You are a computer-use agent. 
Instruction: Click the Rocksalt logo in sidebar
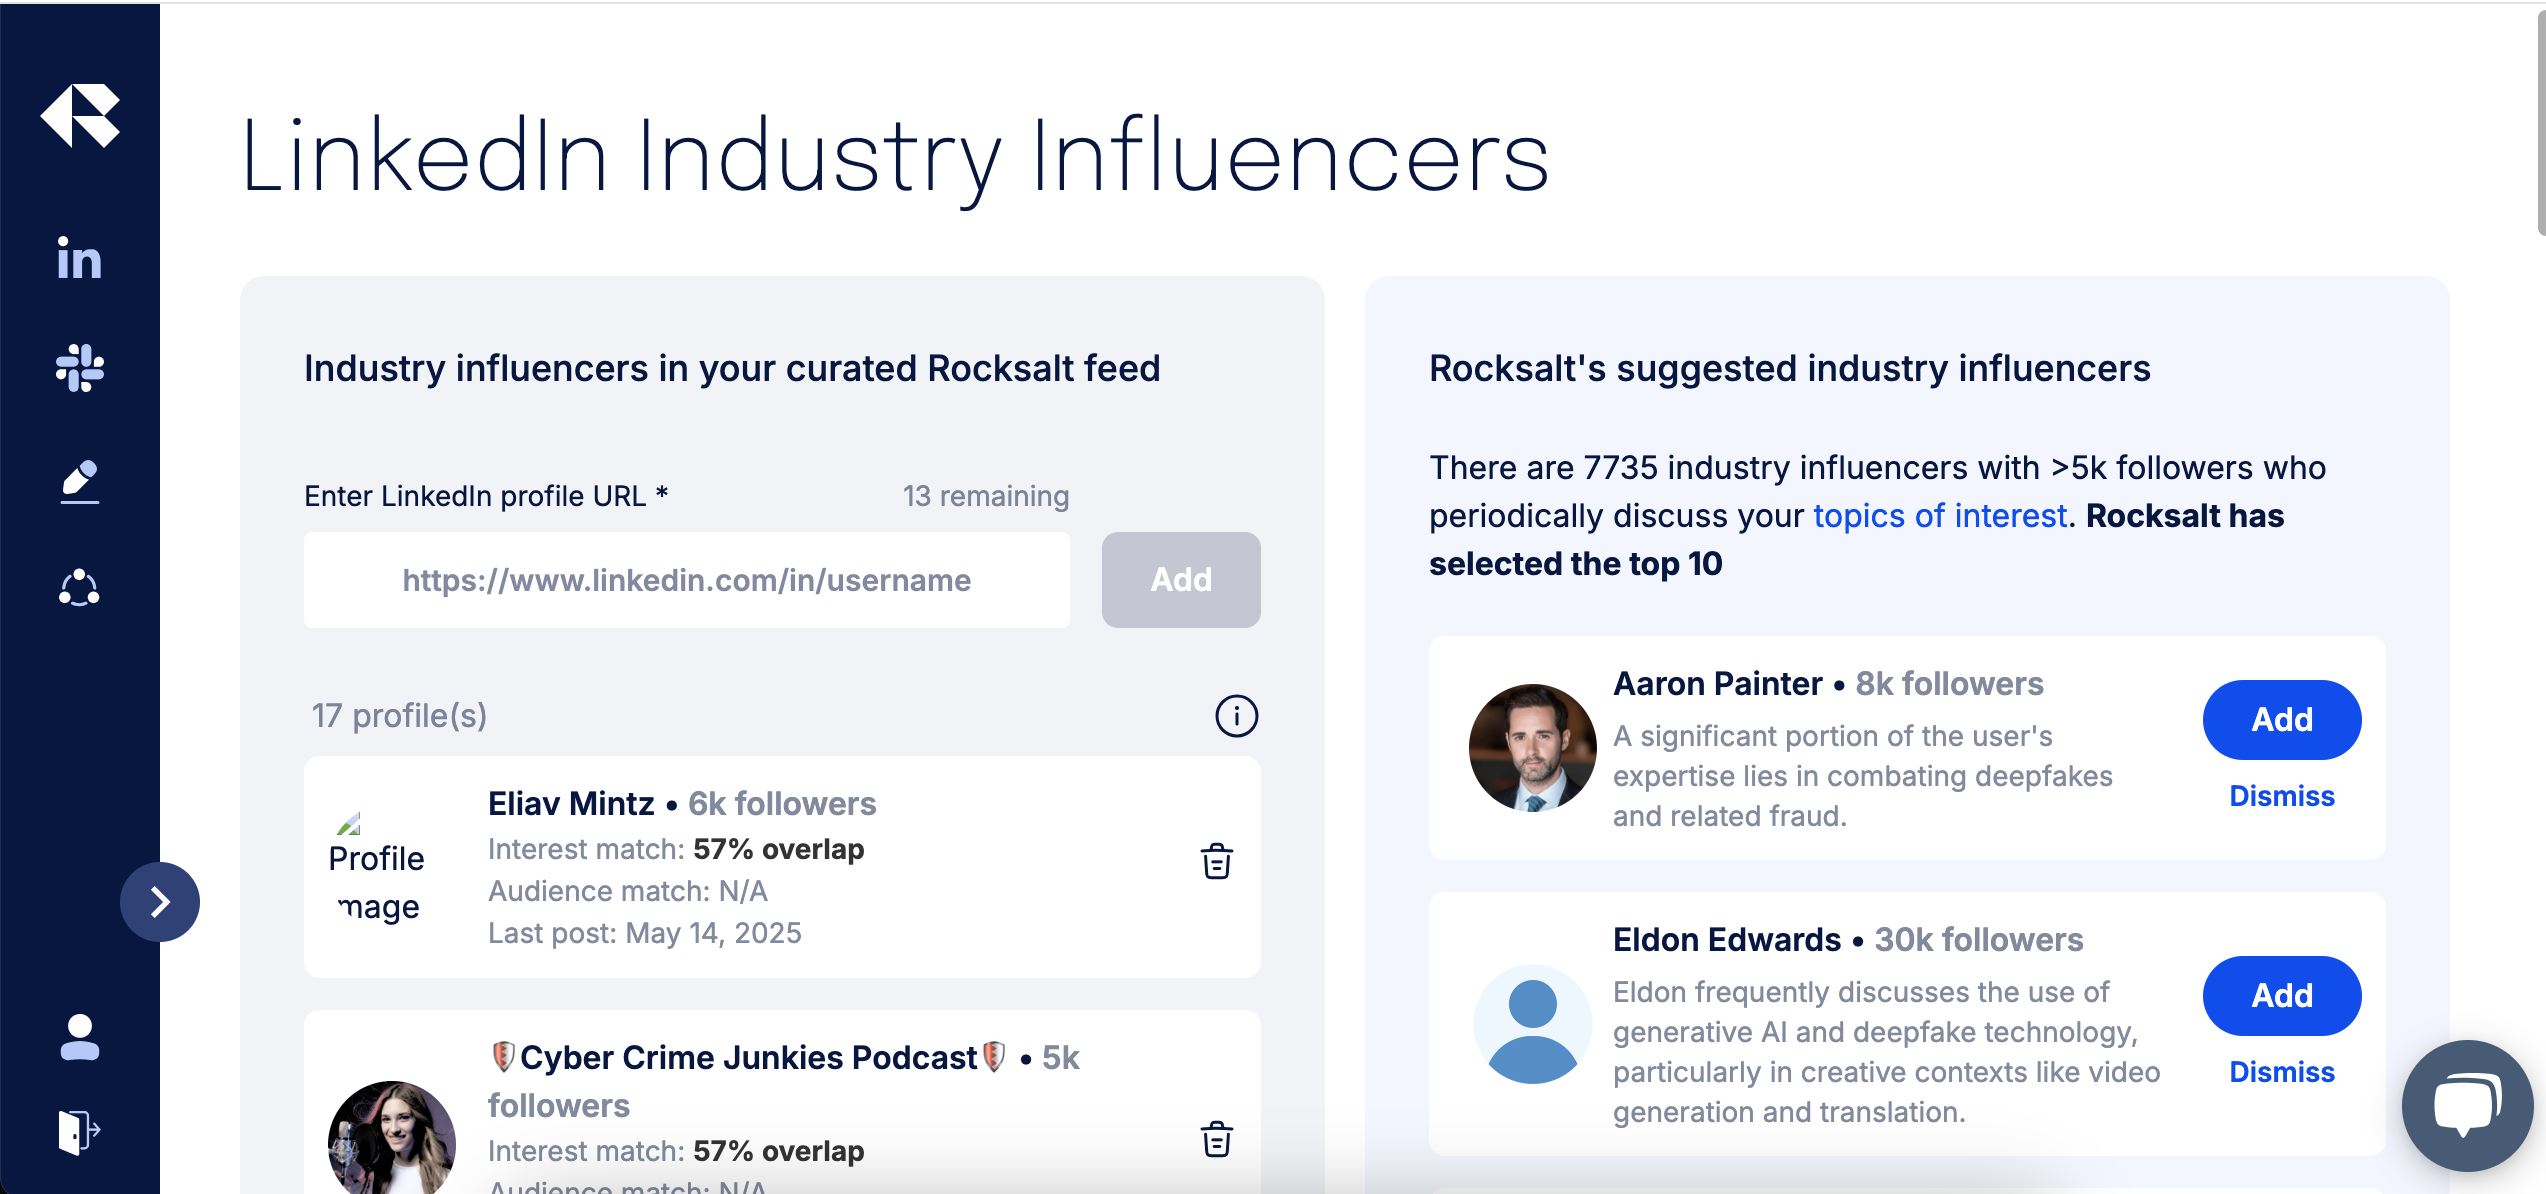point(80,115)
